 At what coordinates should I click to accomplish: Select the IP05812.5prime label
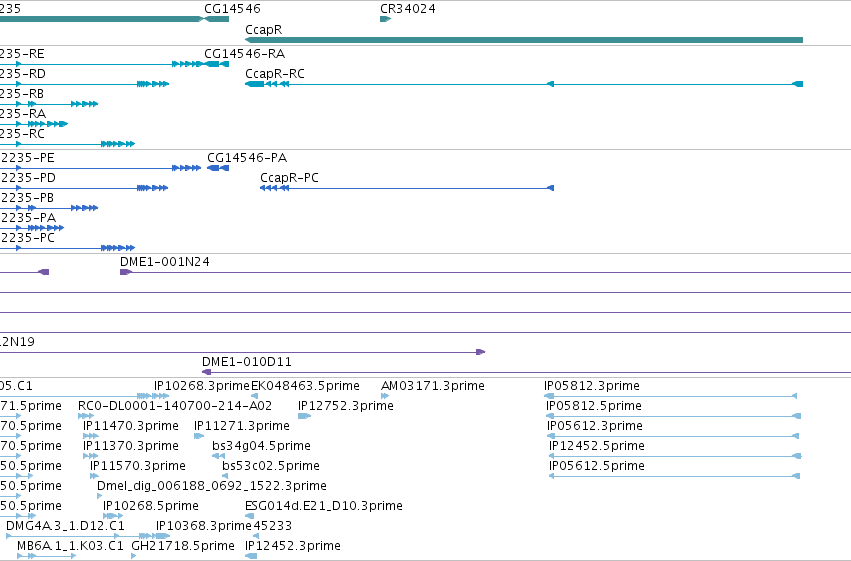pos(594,406)
